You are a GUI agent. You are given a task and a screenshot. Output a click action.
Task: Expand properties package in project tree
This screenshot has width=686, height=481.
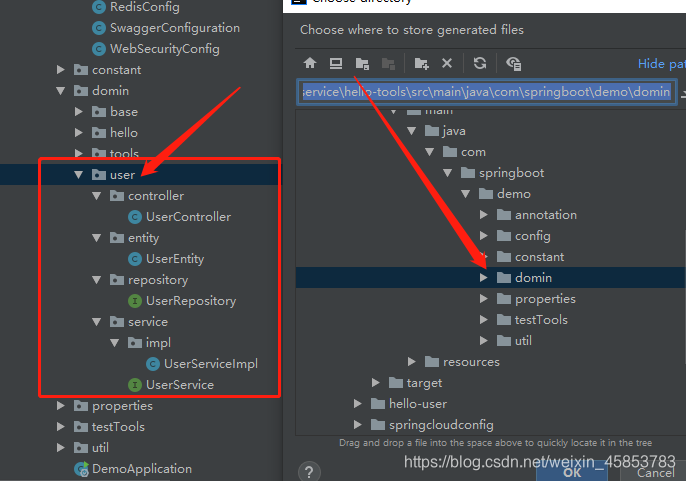[x=61, y=406]
